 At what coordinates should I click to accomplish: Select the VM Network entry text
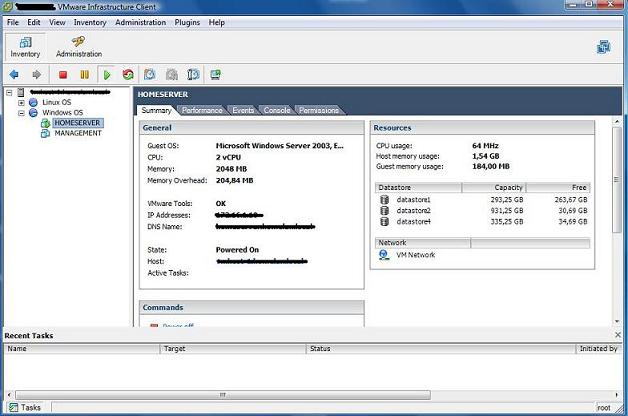415,255
